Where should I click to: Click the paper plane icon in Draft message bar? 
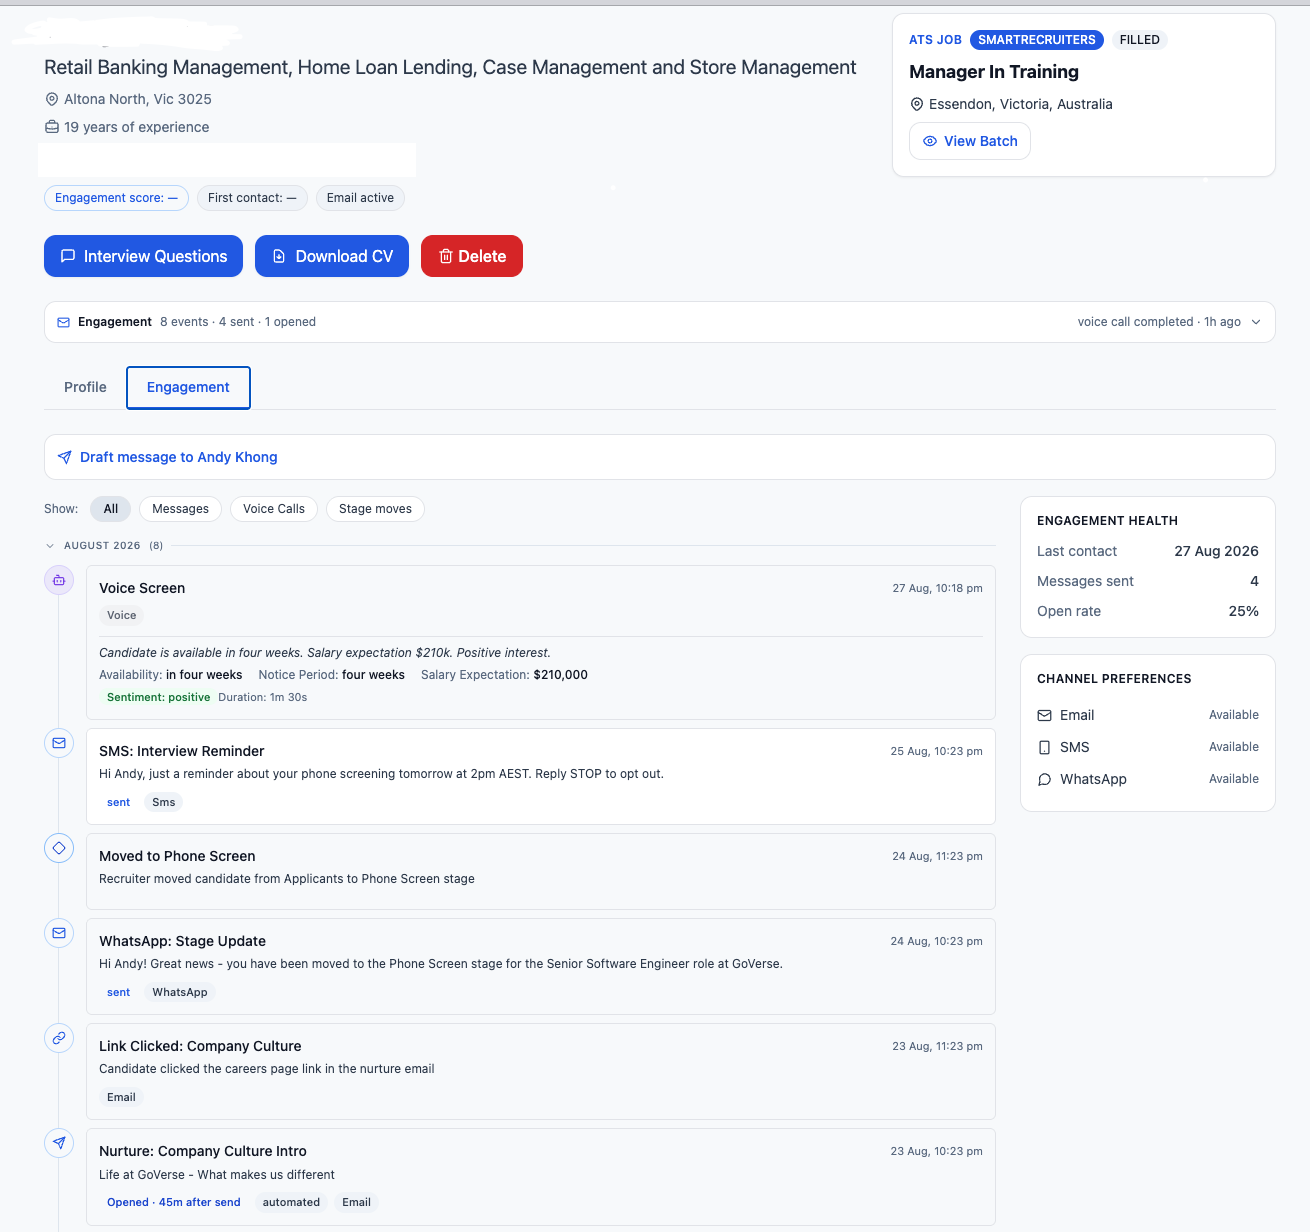(65, 457)
